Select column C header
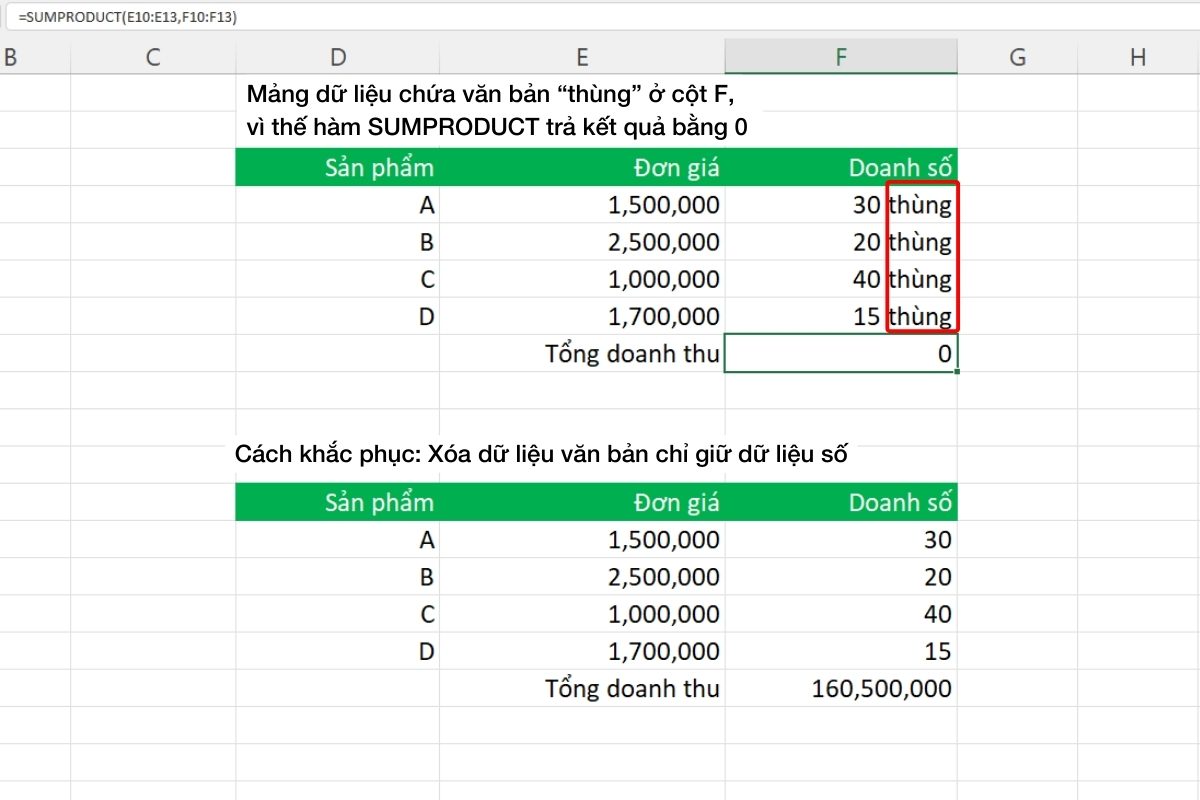The width and height of the screenshot is (1200, 800). click(153, 57)
